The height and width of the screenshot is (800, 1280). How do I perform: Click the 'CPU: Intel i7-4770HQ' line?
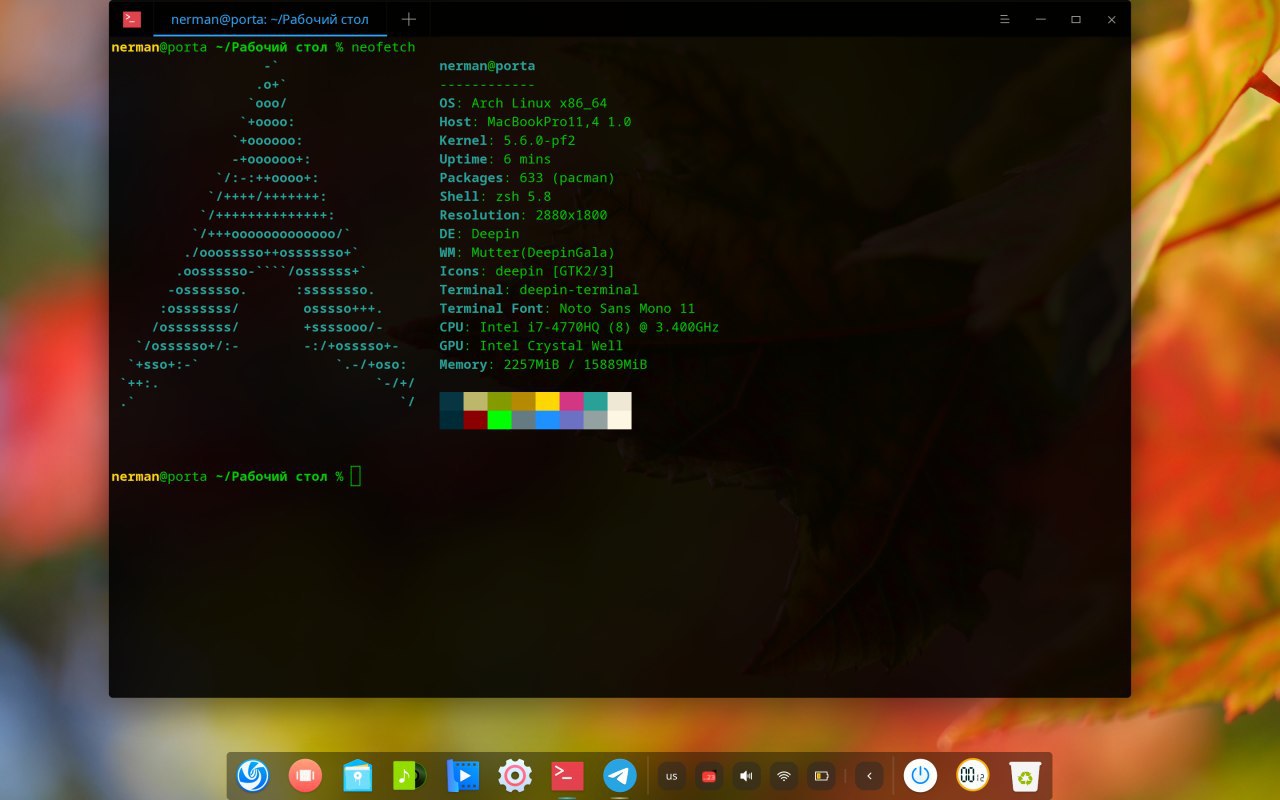click(x=579, y=327)
